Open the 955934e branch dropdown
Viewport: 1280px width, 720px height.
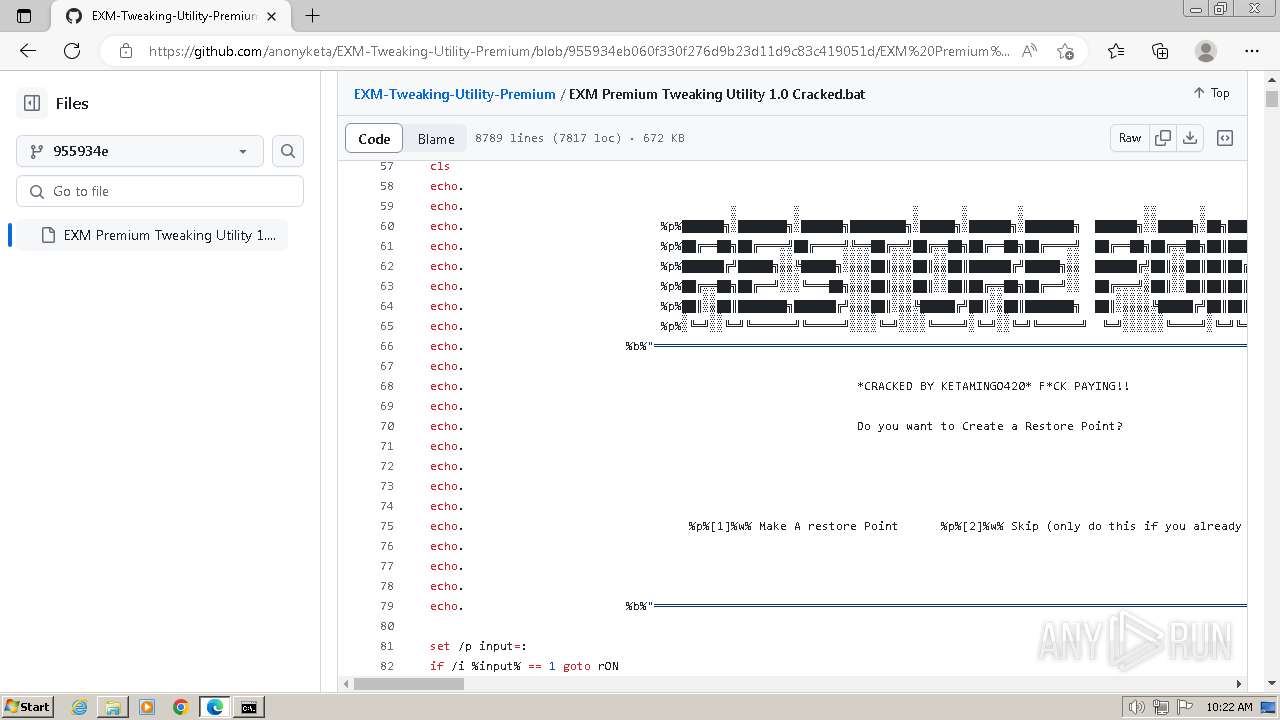[140, 151]
